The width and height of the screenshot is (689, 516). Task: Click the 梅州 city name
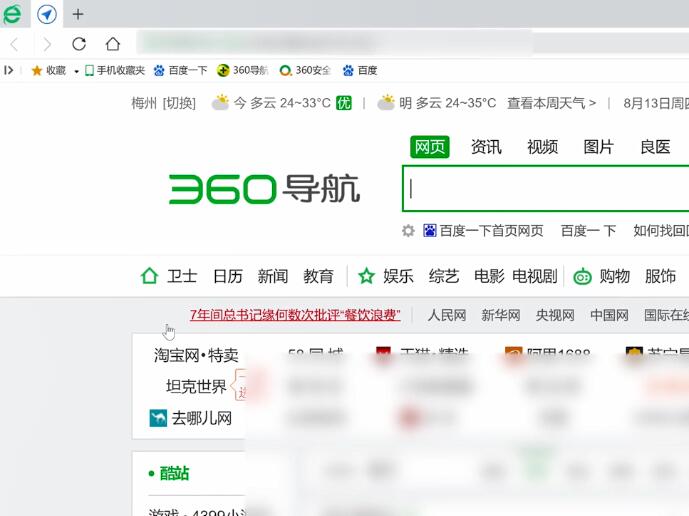[144, 103]
